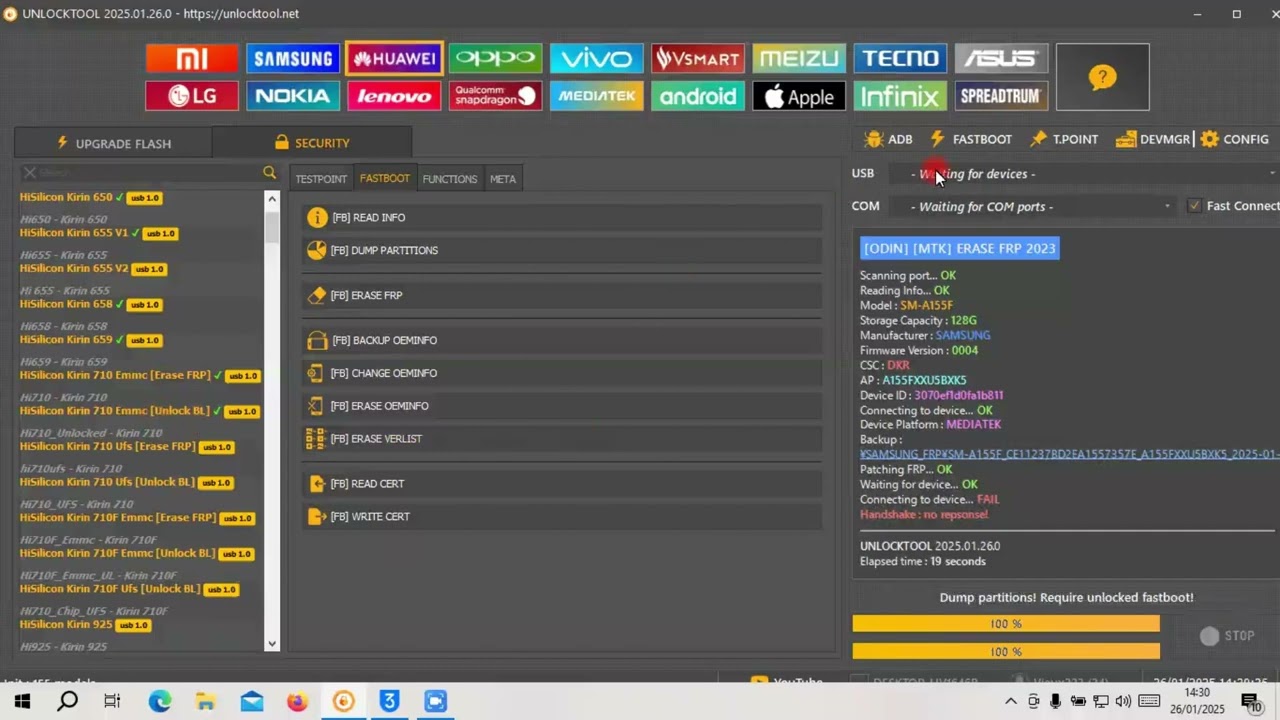Screen dimensions: 1280x720
Task: Select the Vivo brand tile
Action: coord(596,59)
